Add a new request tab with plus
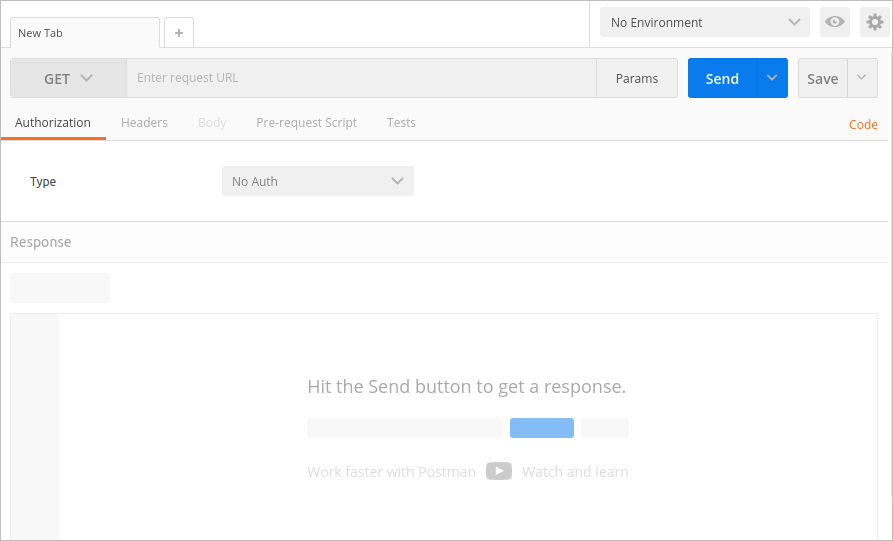The height and width of the screenshot is (541, 893). (179, 33)
